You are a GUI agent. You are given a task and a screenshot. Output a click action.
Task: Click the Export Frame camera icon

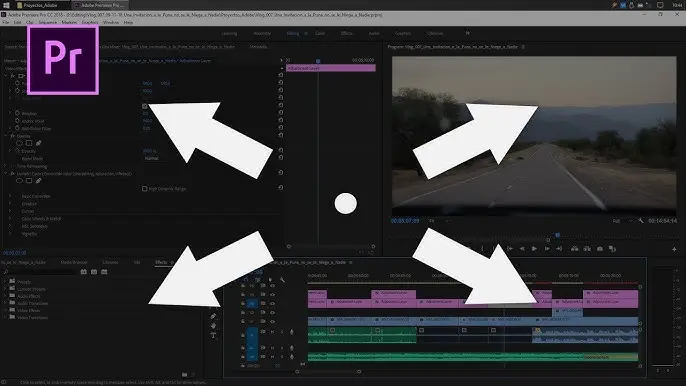click(600, 249)
